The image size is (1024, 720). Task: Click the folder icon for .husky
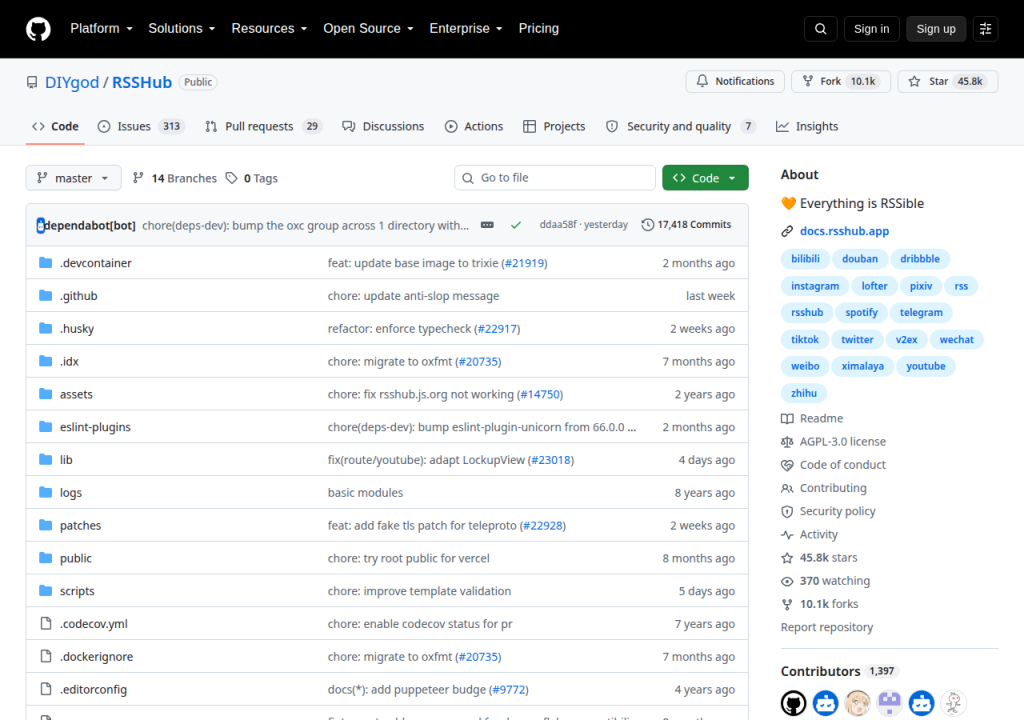pos(45,328)
